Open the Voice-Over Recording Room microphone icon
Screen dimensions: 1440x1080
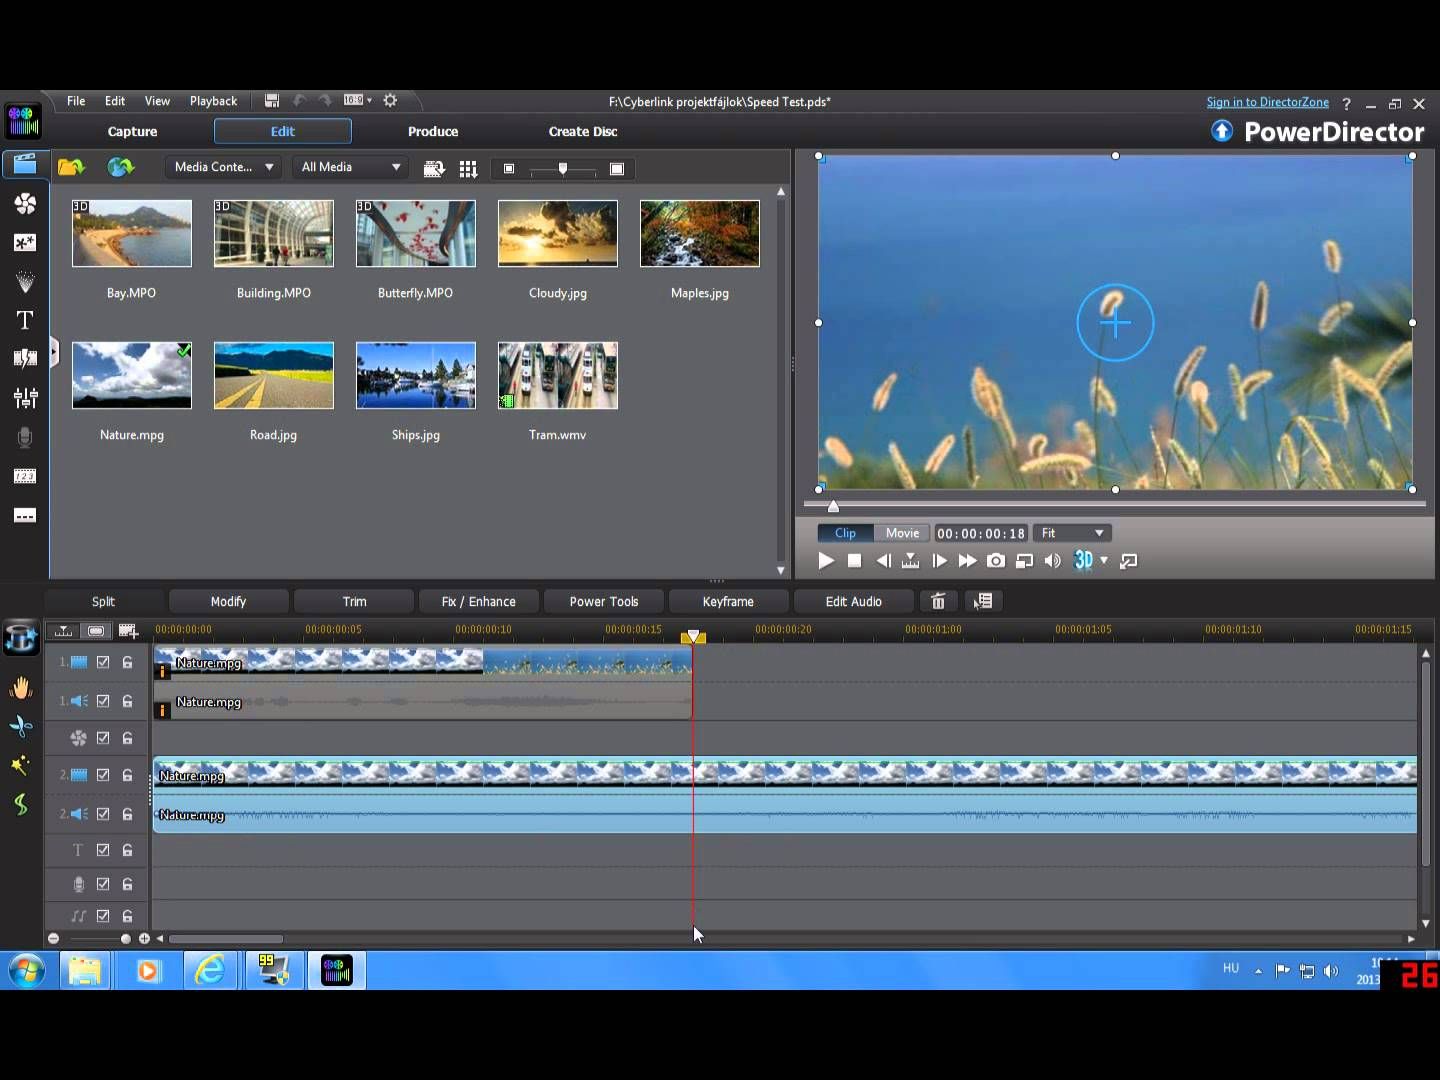click(x=25, y=437)
